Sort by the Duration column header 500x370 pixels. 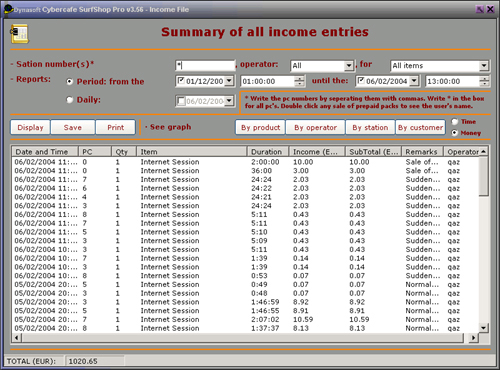coord(268,152)
